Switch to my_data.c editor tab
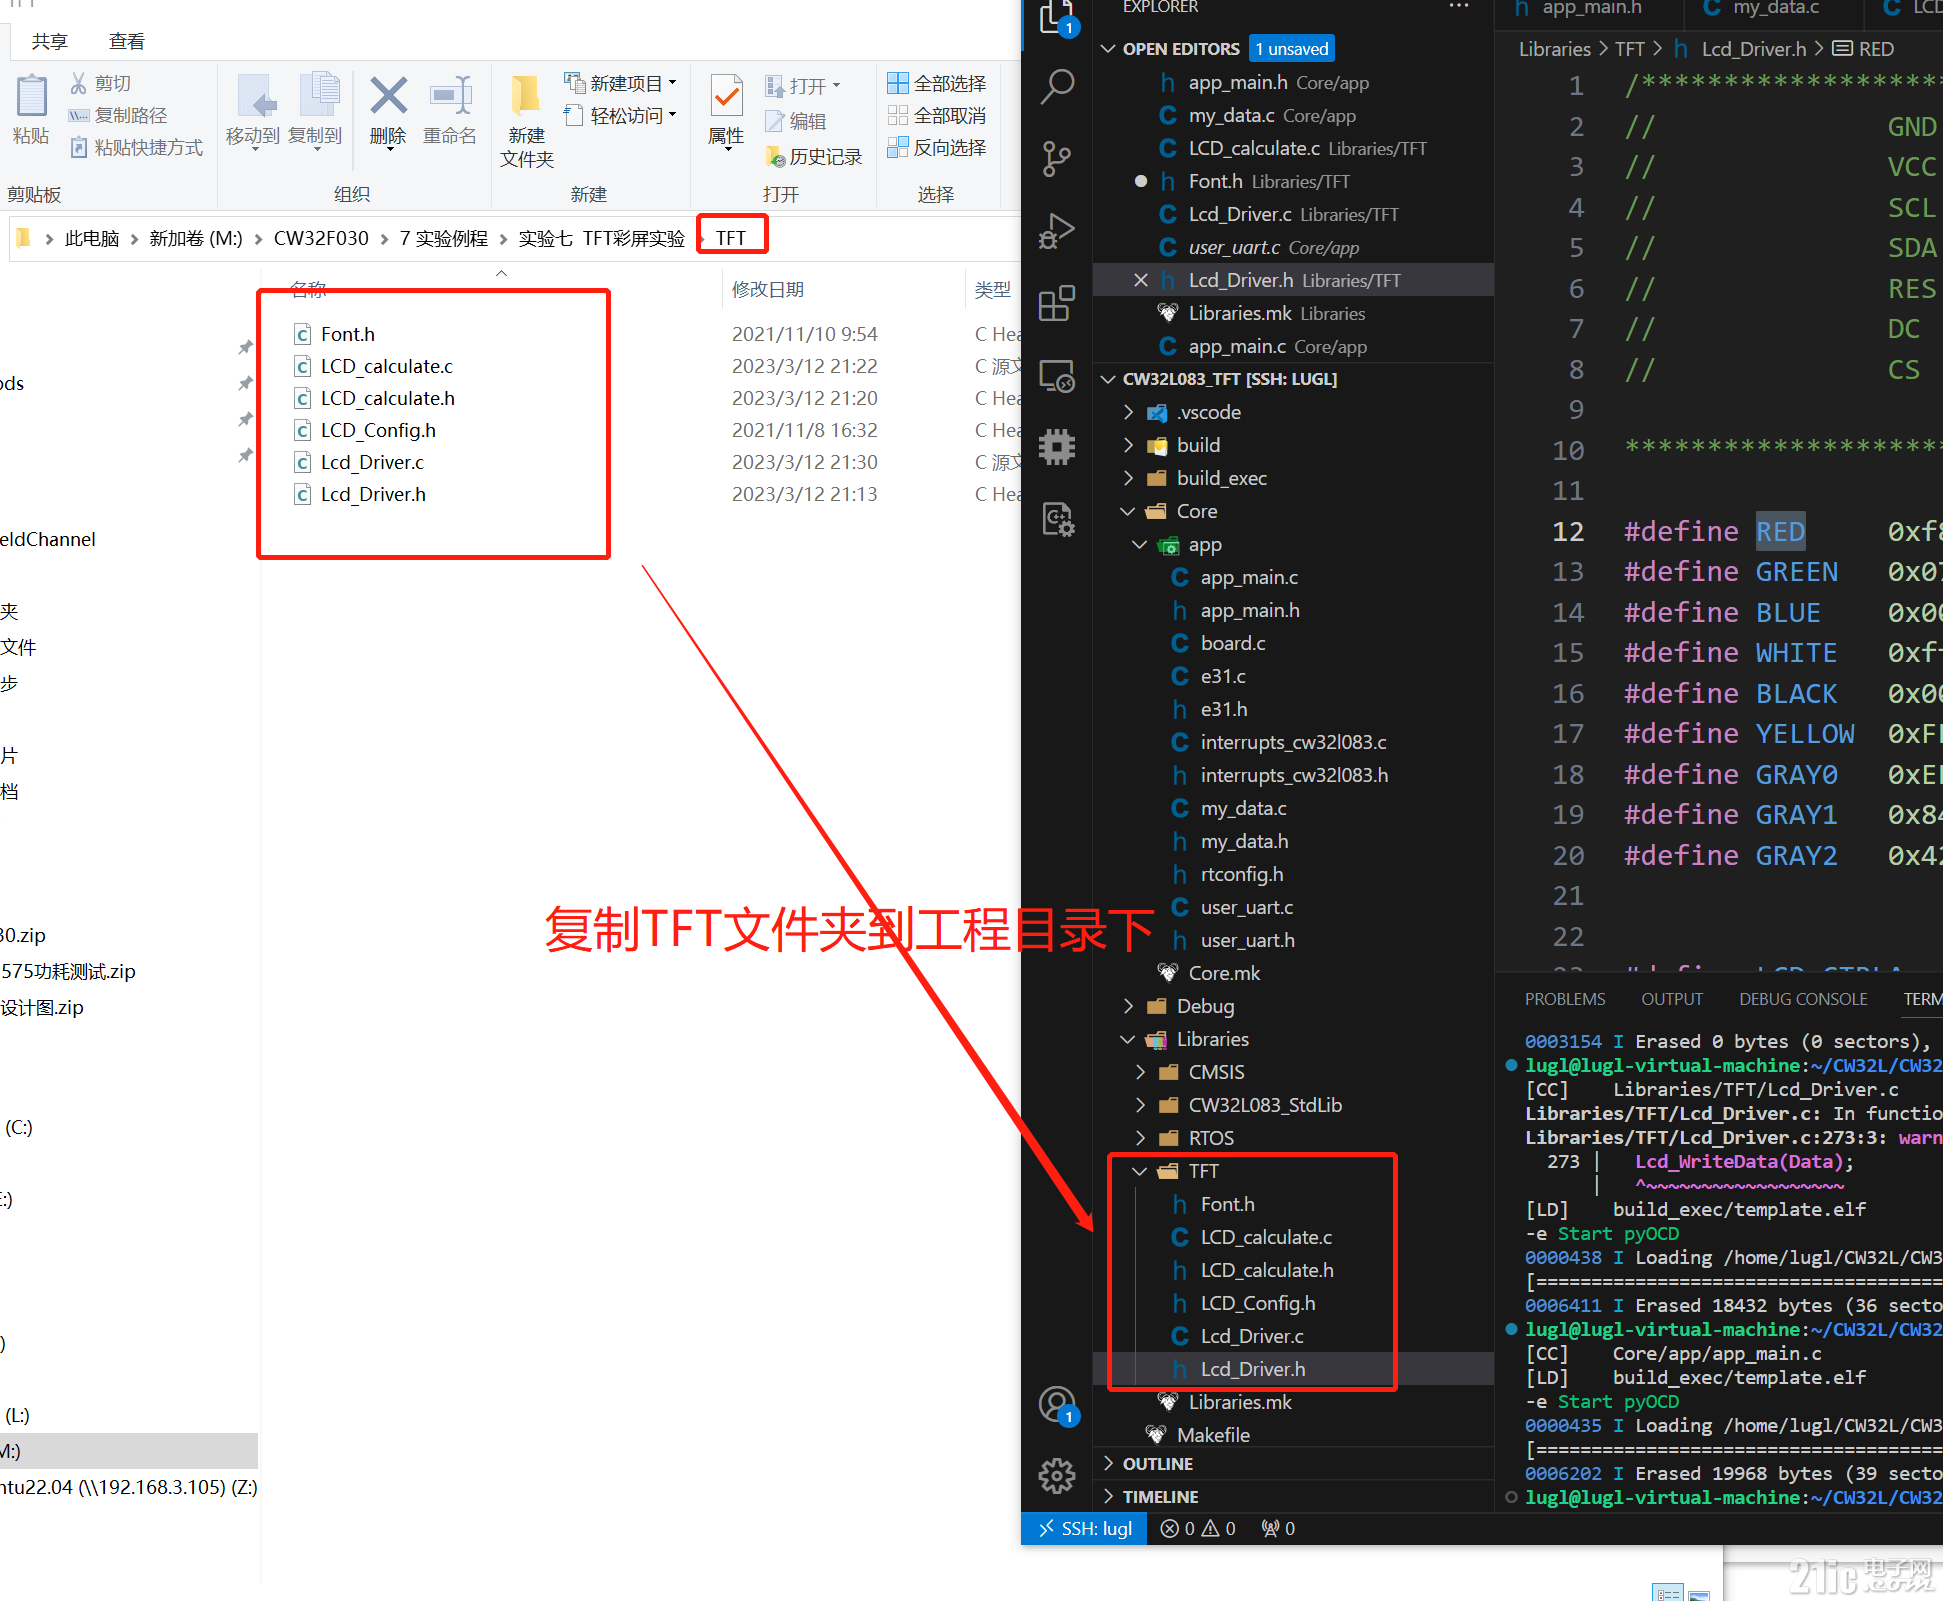Image resolution: width=1943 pixels, height=1601 pixels. pos(1775,9)
